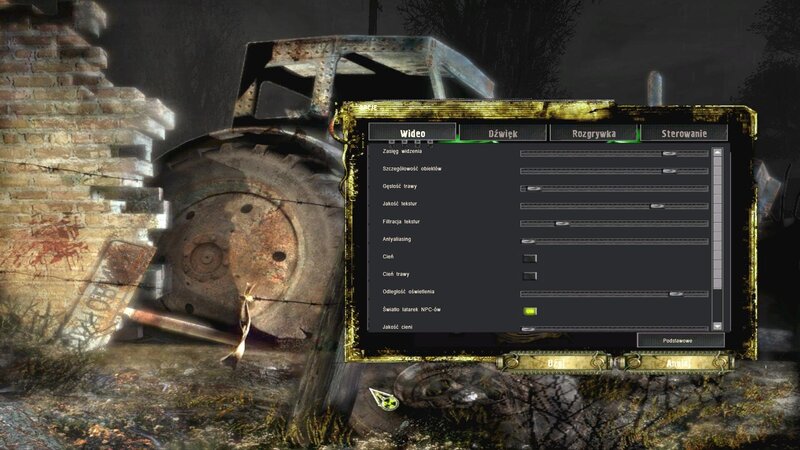Toggle the Cień trawy checkbox
The width and height of the screenshot is (800, 450).
click(529, 275)
